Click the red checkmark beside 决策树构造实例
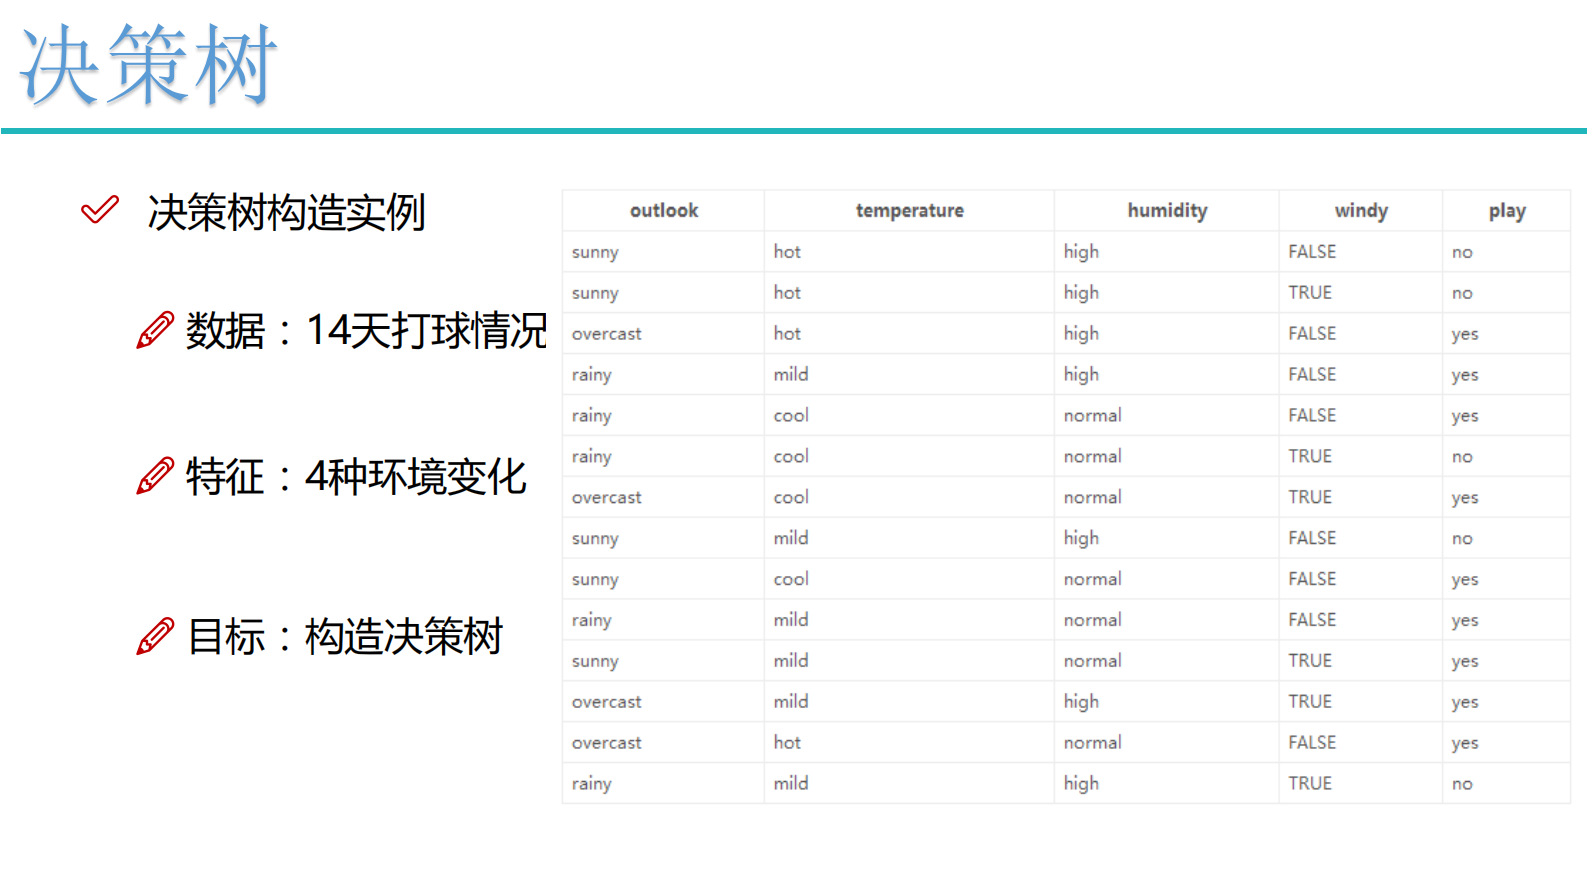The height and width of the screenshot is (892, 1587). 100,210
